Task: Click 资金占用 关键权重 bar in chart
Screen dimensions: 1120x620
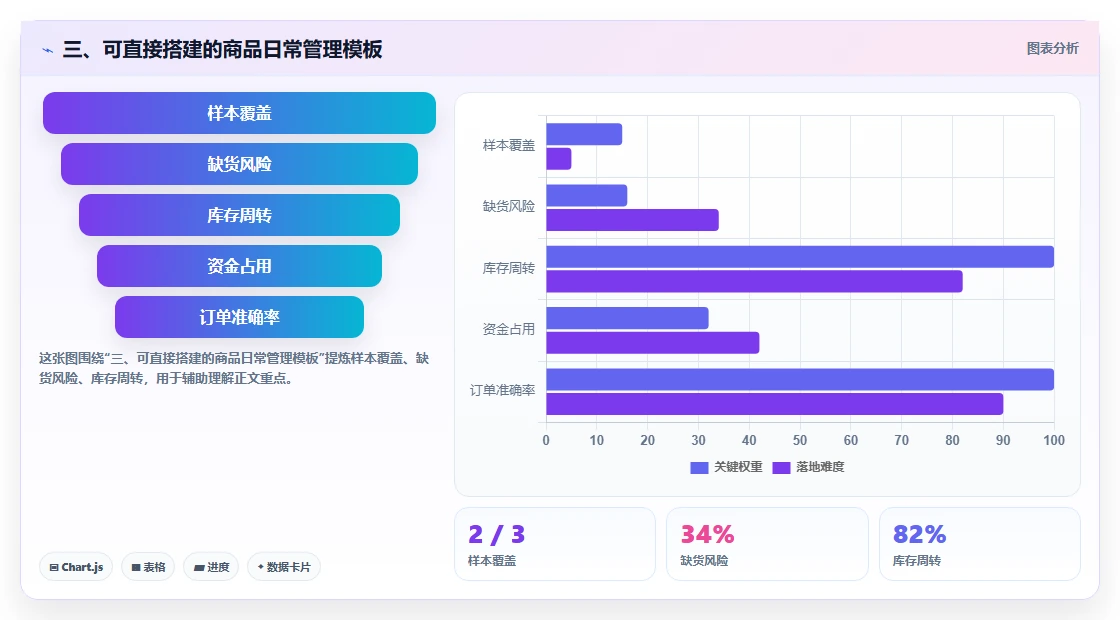Action: (x=627, y=318)
